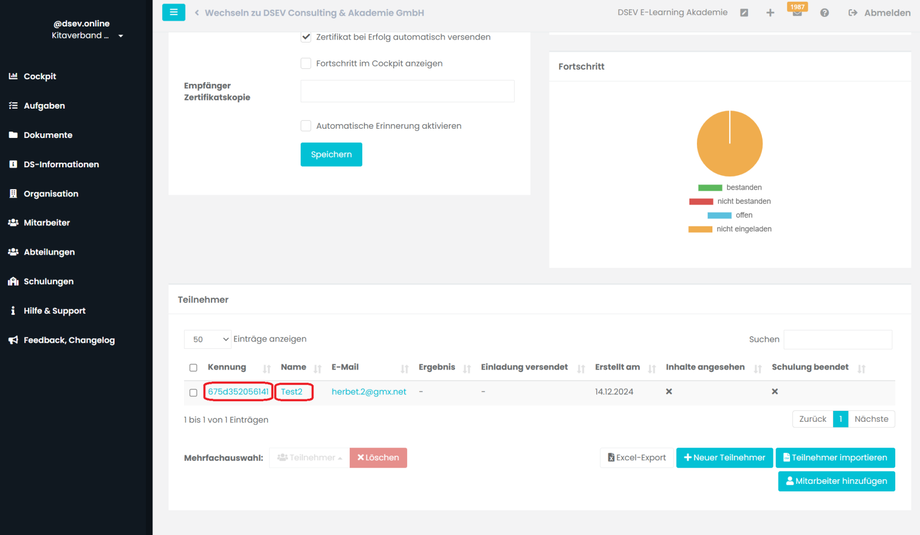This screenshot has width=920, height=535.
Task: Open the Teilnehmer bulk action dropdown
Action: point(309,458)
